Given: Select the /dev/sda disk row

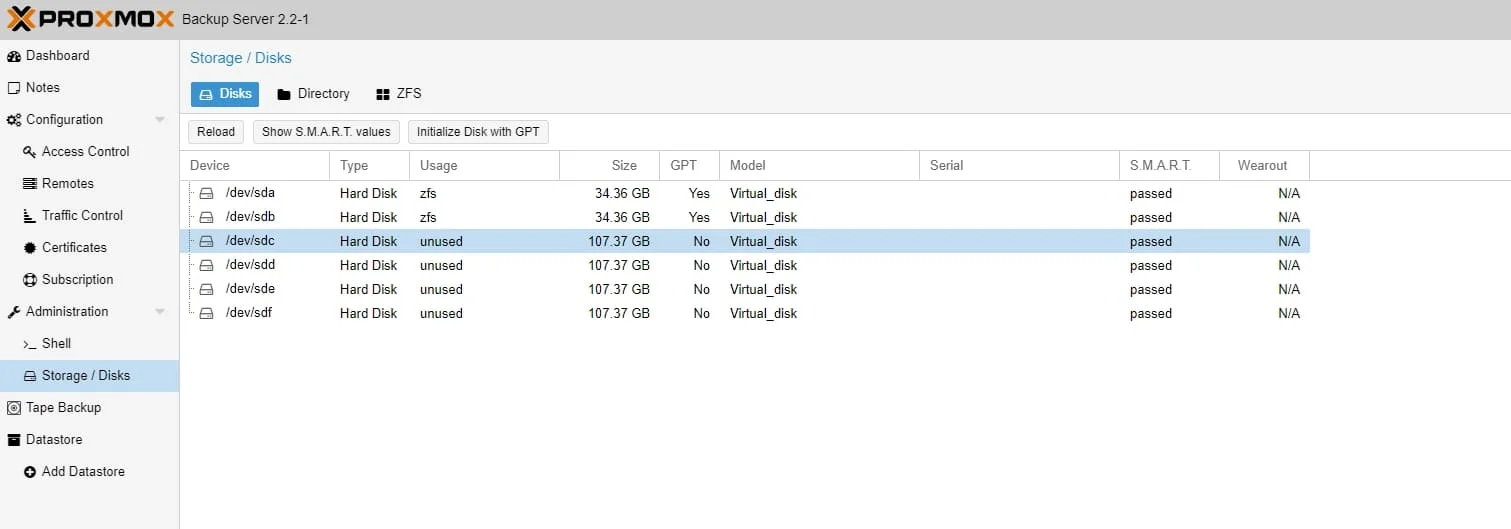Looking at the screenshot, I should [745, 193].
